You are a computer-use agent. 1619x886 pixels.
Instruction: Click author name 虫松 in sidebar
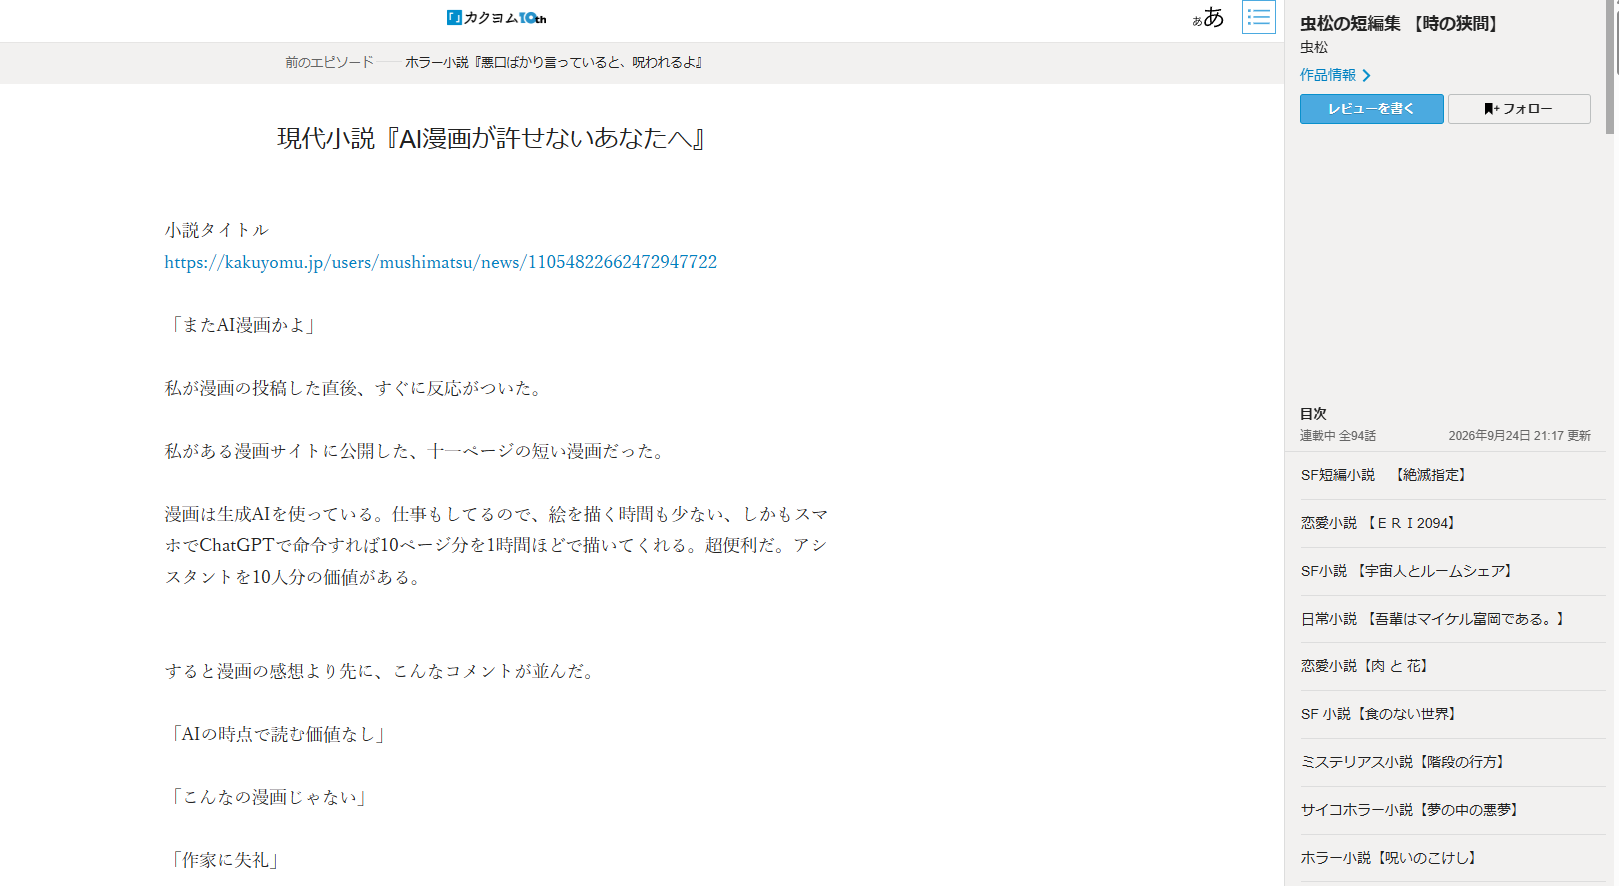pyautogui.click(x=1314, y=47)
